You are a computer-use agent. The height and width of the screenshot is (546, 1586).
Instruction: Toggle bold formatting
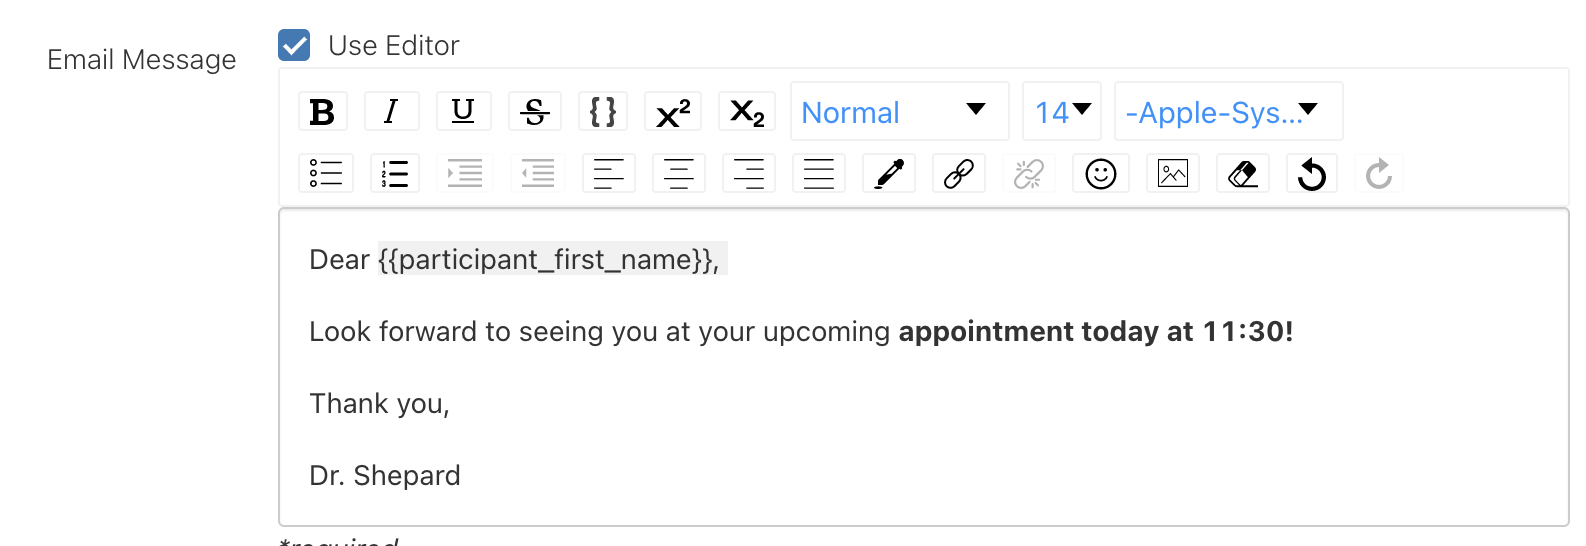tap(322, 112)
